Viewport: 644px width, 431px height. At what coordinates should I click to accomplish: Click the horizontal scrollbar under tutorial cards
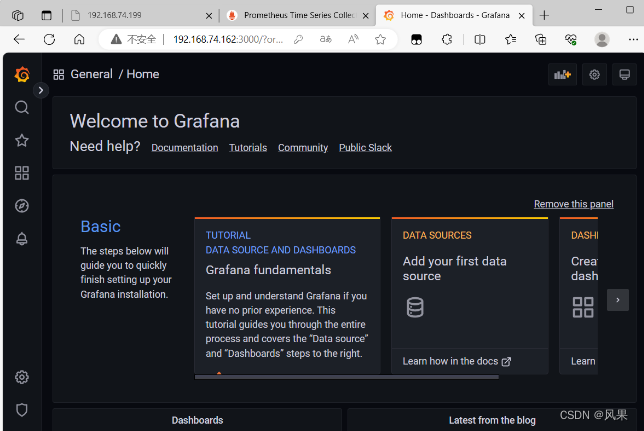(347, 377)
